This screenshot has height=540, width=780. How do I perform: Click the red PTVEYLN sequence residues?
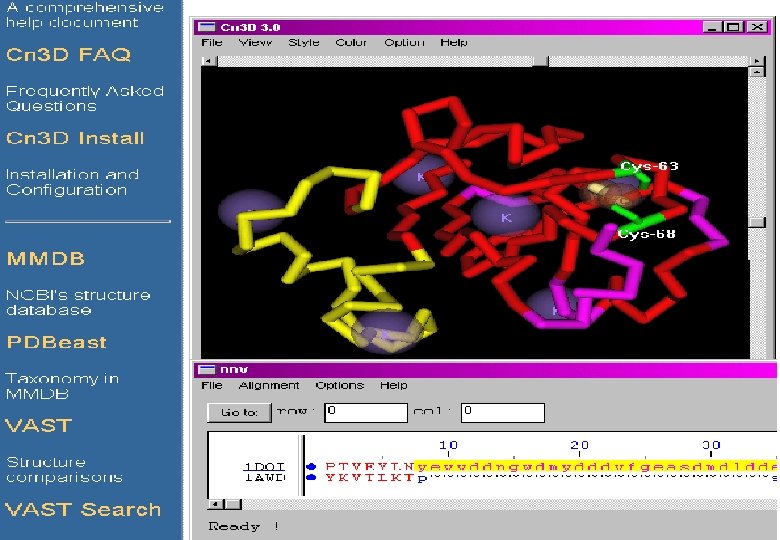tap(370, 467)
